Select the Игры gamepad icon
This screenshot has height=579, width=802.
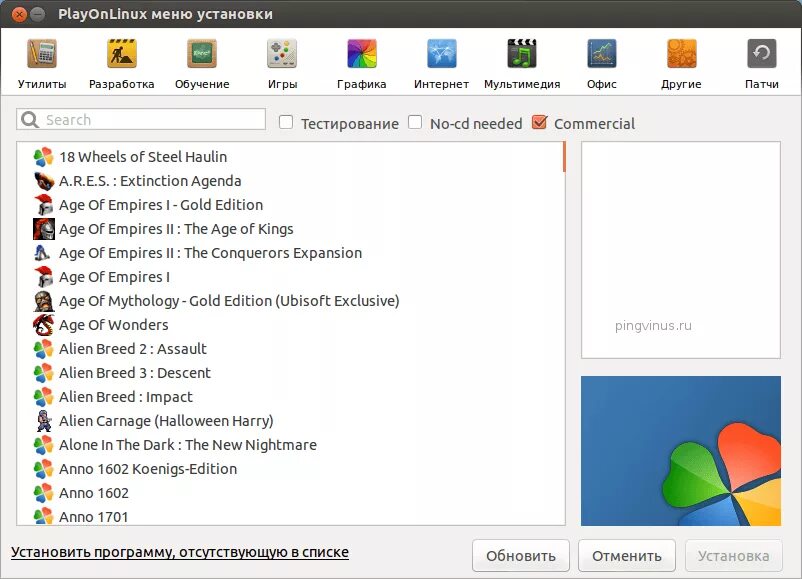(x=282, y=53)
